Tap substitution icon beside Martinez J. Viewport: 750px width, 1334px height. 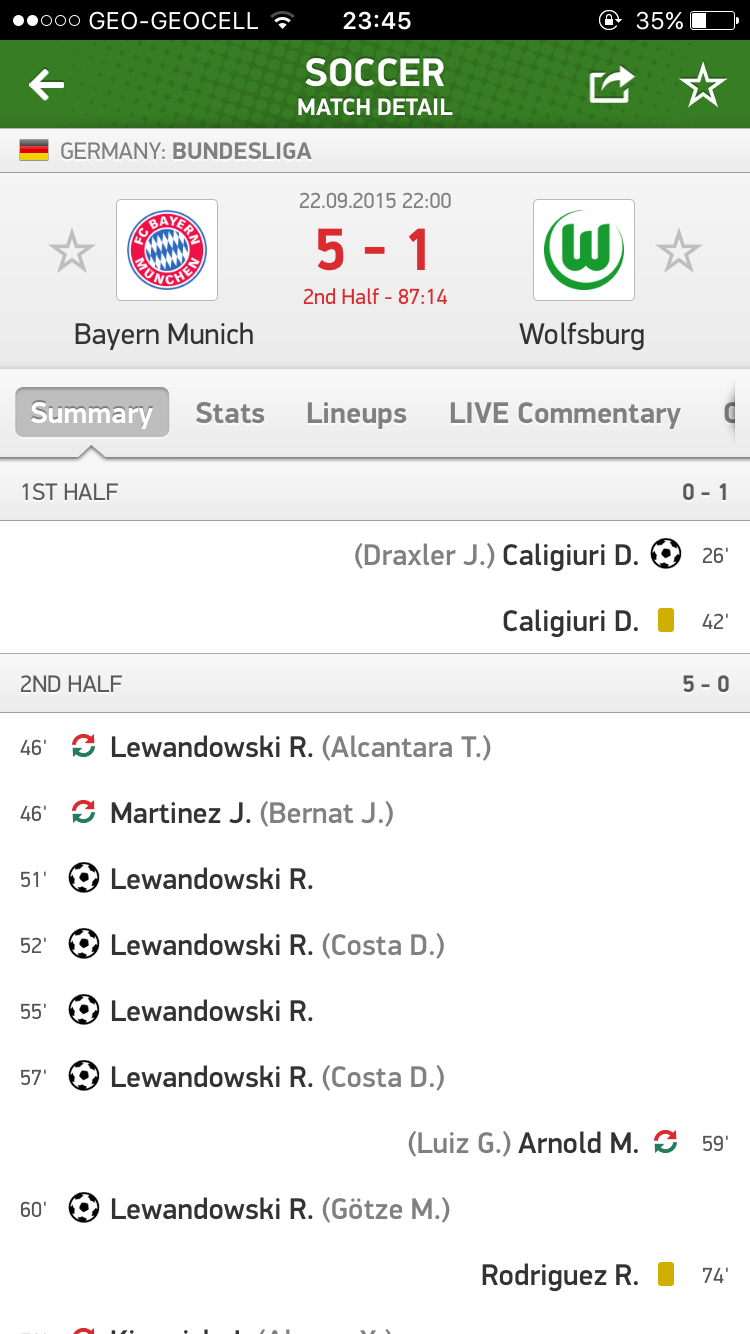pyautogui.click(x=84, y=813)
